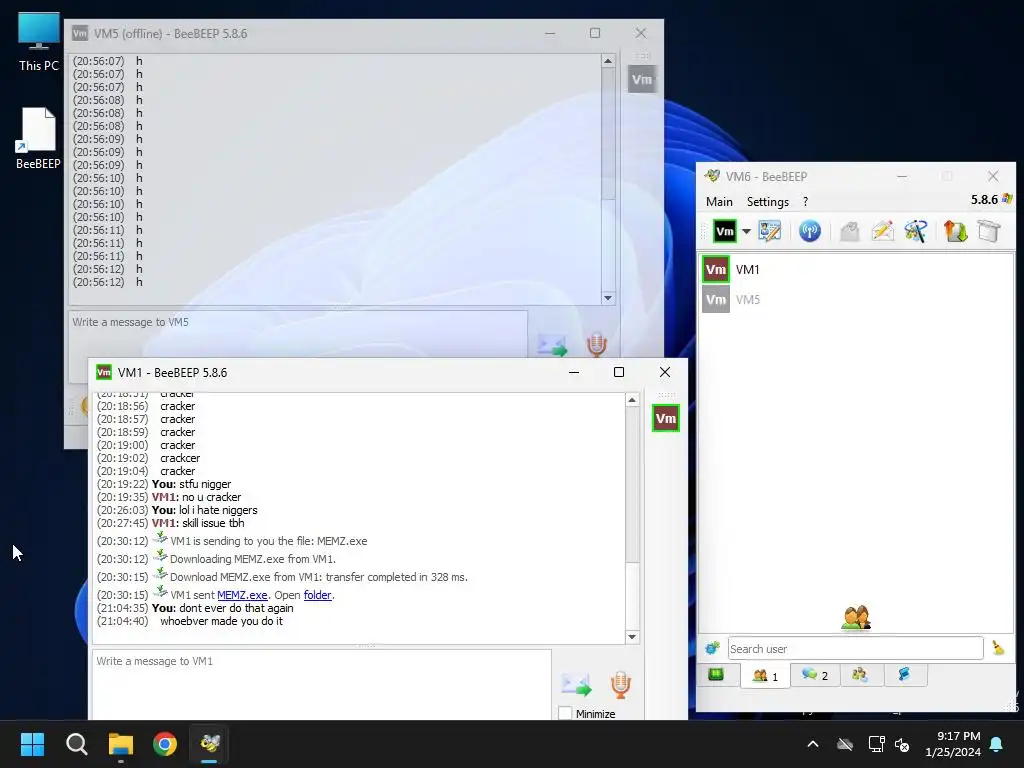Screen dimensions: 1024x768
Task: Click the message box for VM5
Action: (298, 334)
